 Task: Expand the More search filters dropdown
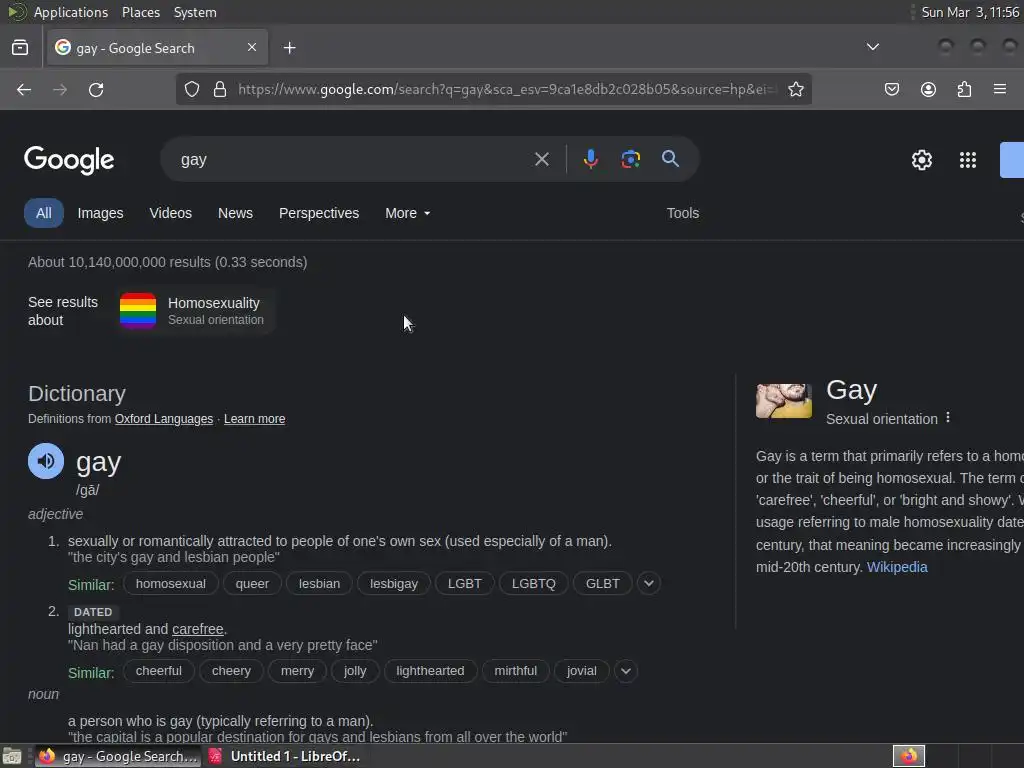pos(408,213)
